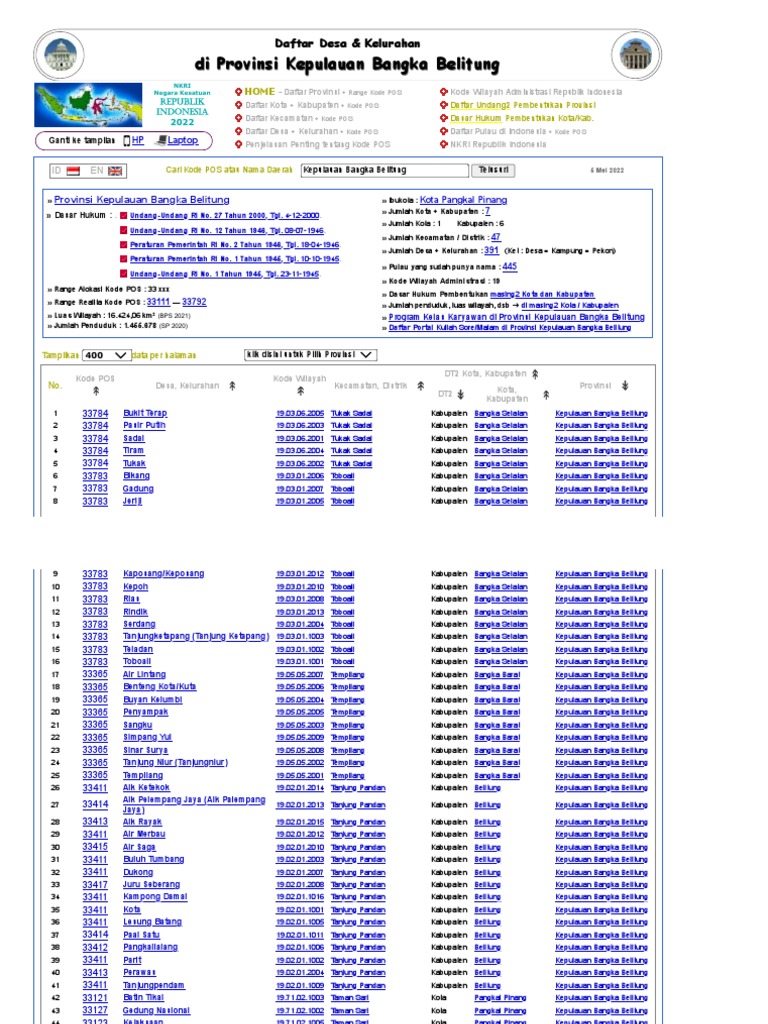Viewport: 768px width, 1024px height.
Task: Click Range Realita Kode POS 33111 link
Action: [x=158, y=302]
